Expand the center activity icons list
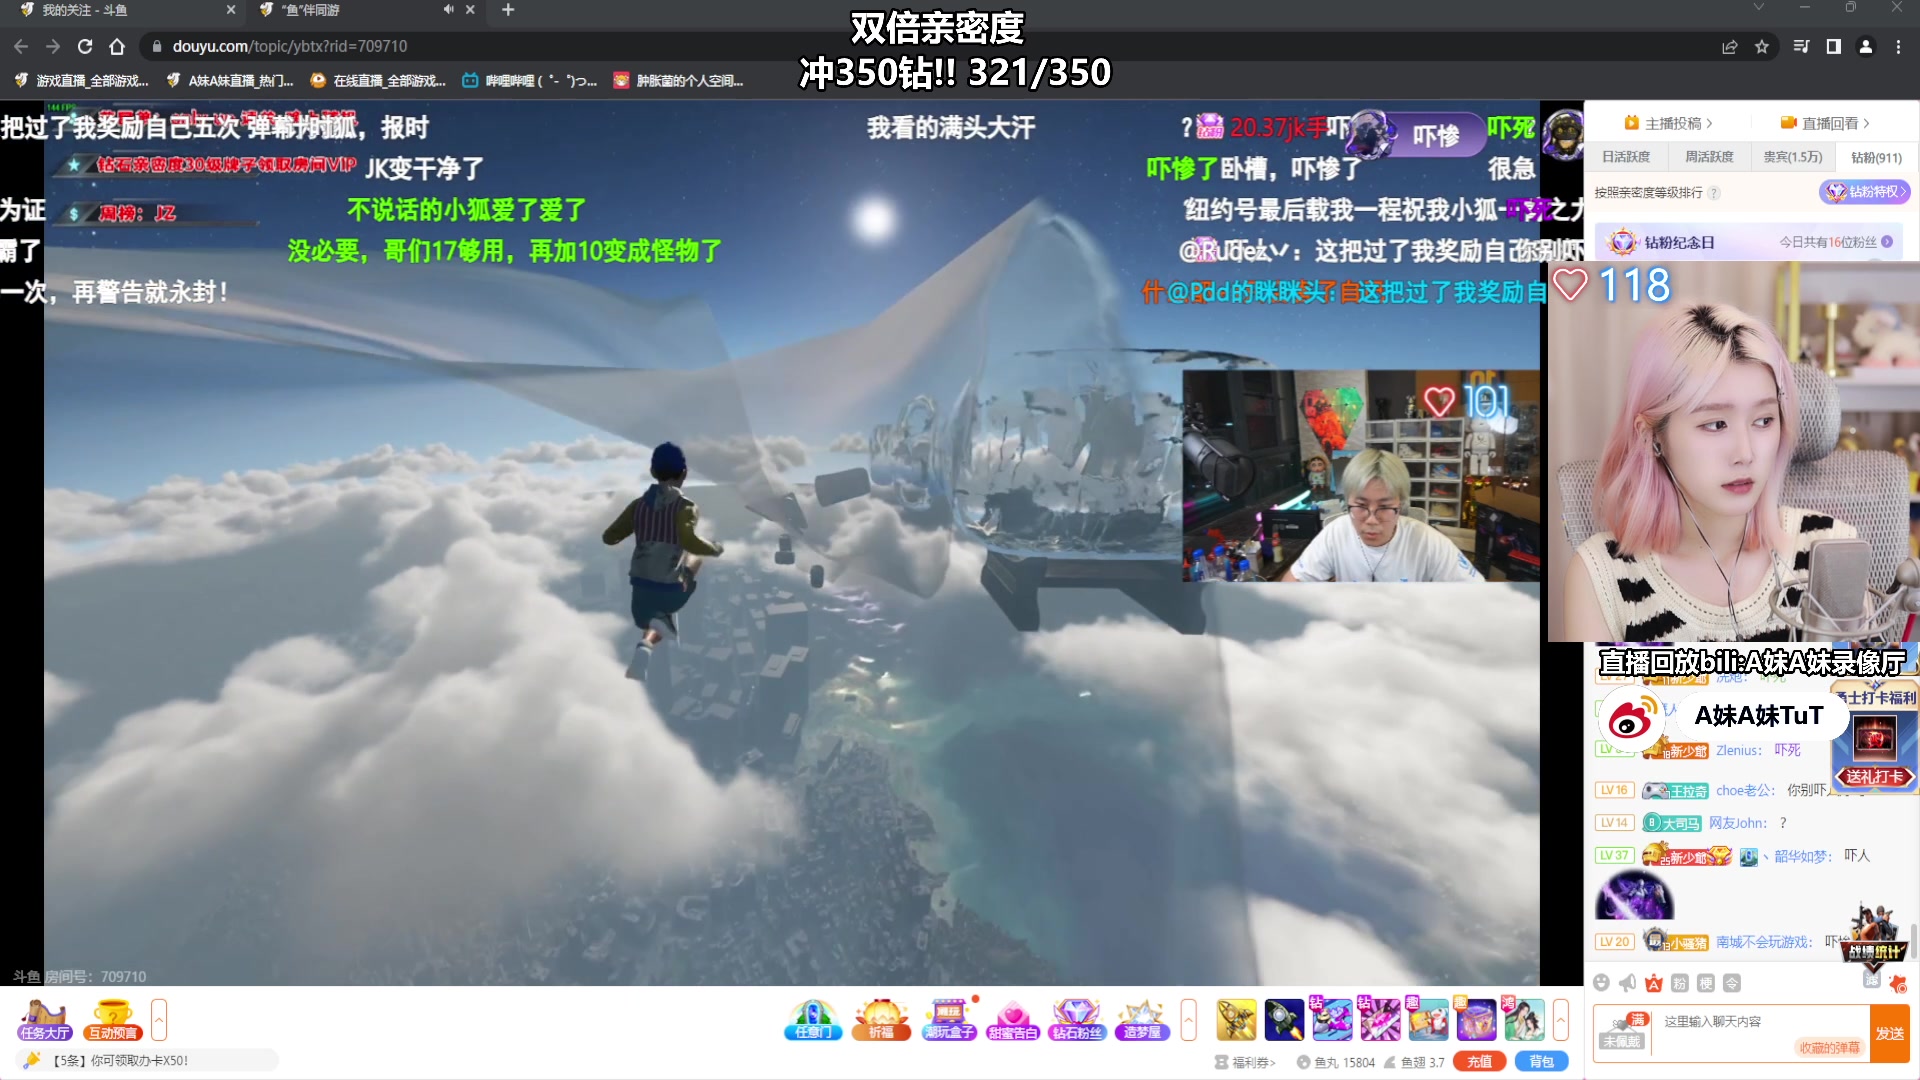1920x1080 pixels. pyautogui.click(x=1188, y=1020)
